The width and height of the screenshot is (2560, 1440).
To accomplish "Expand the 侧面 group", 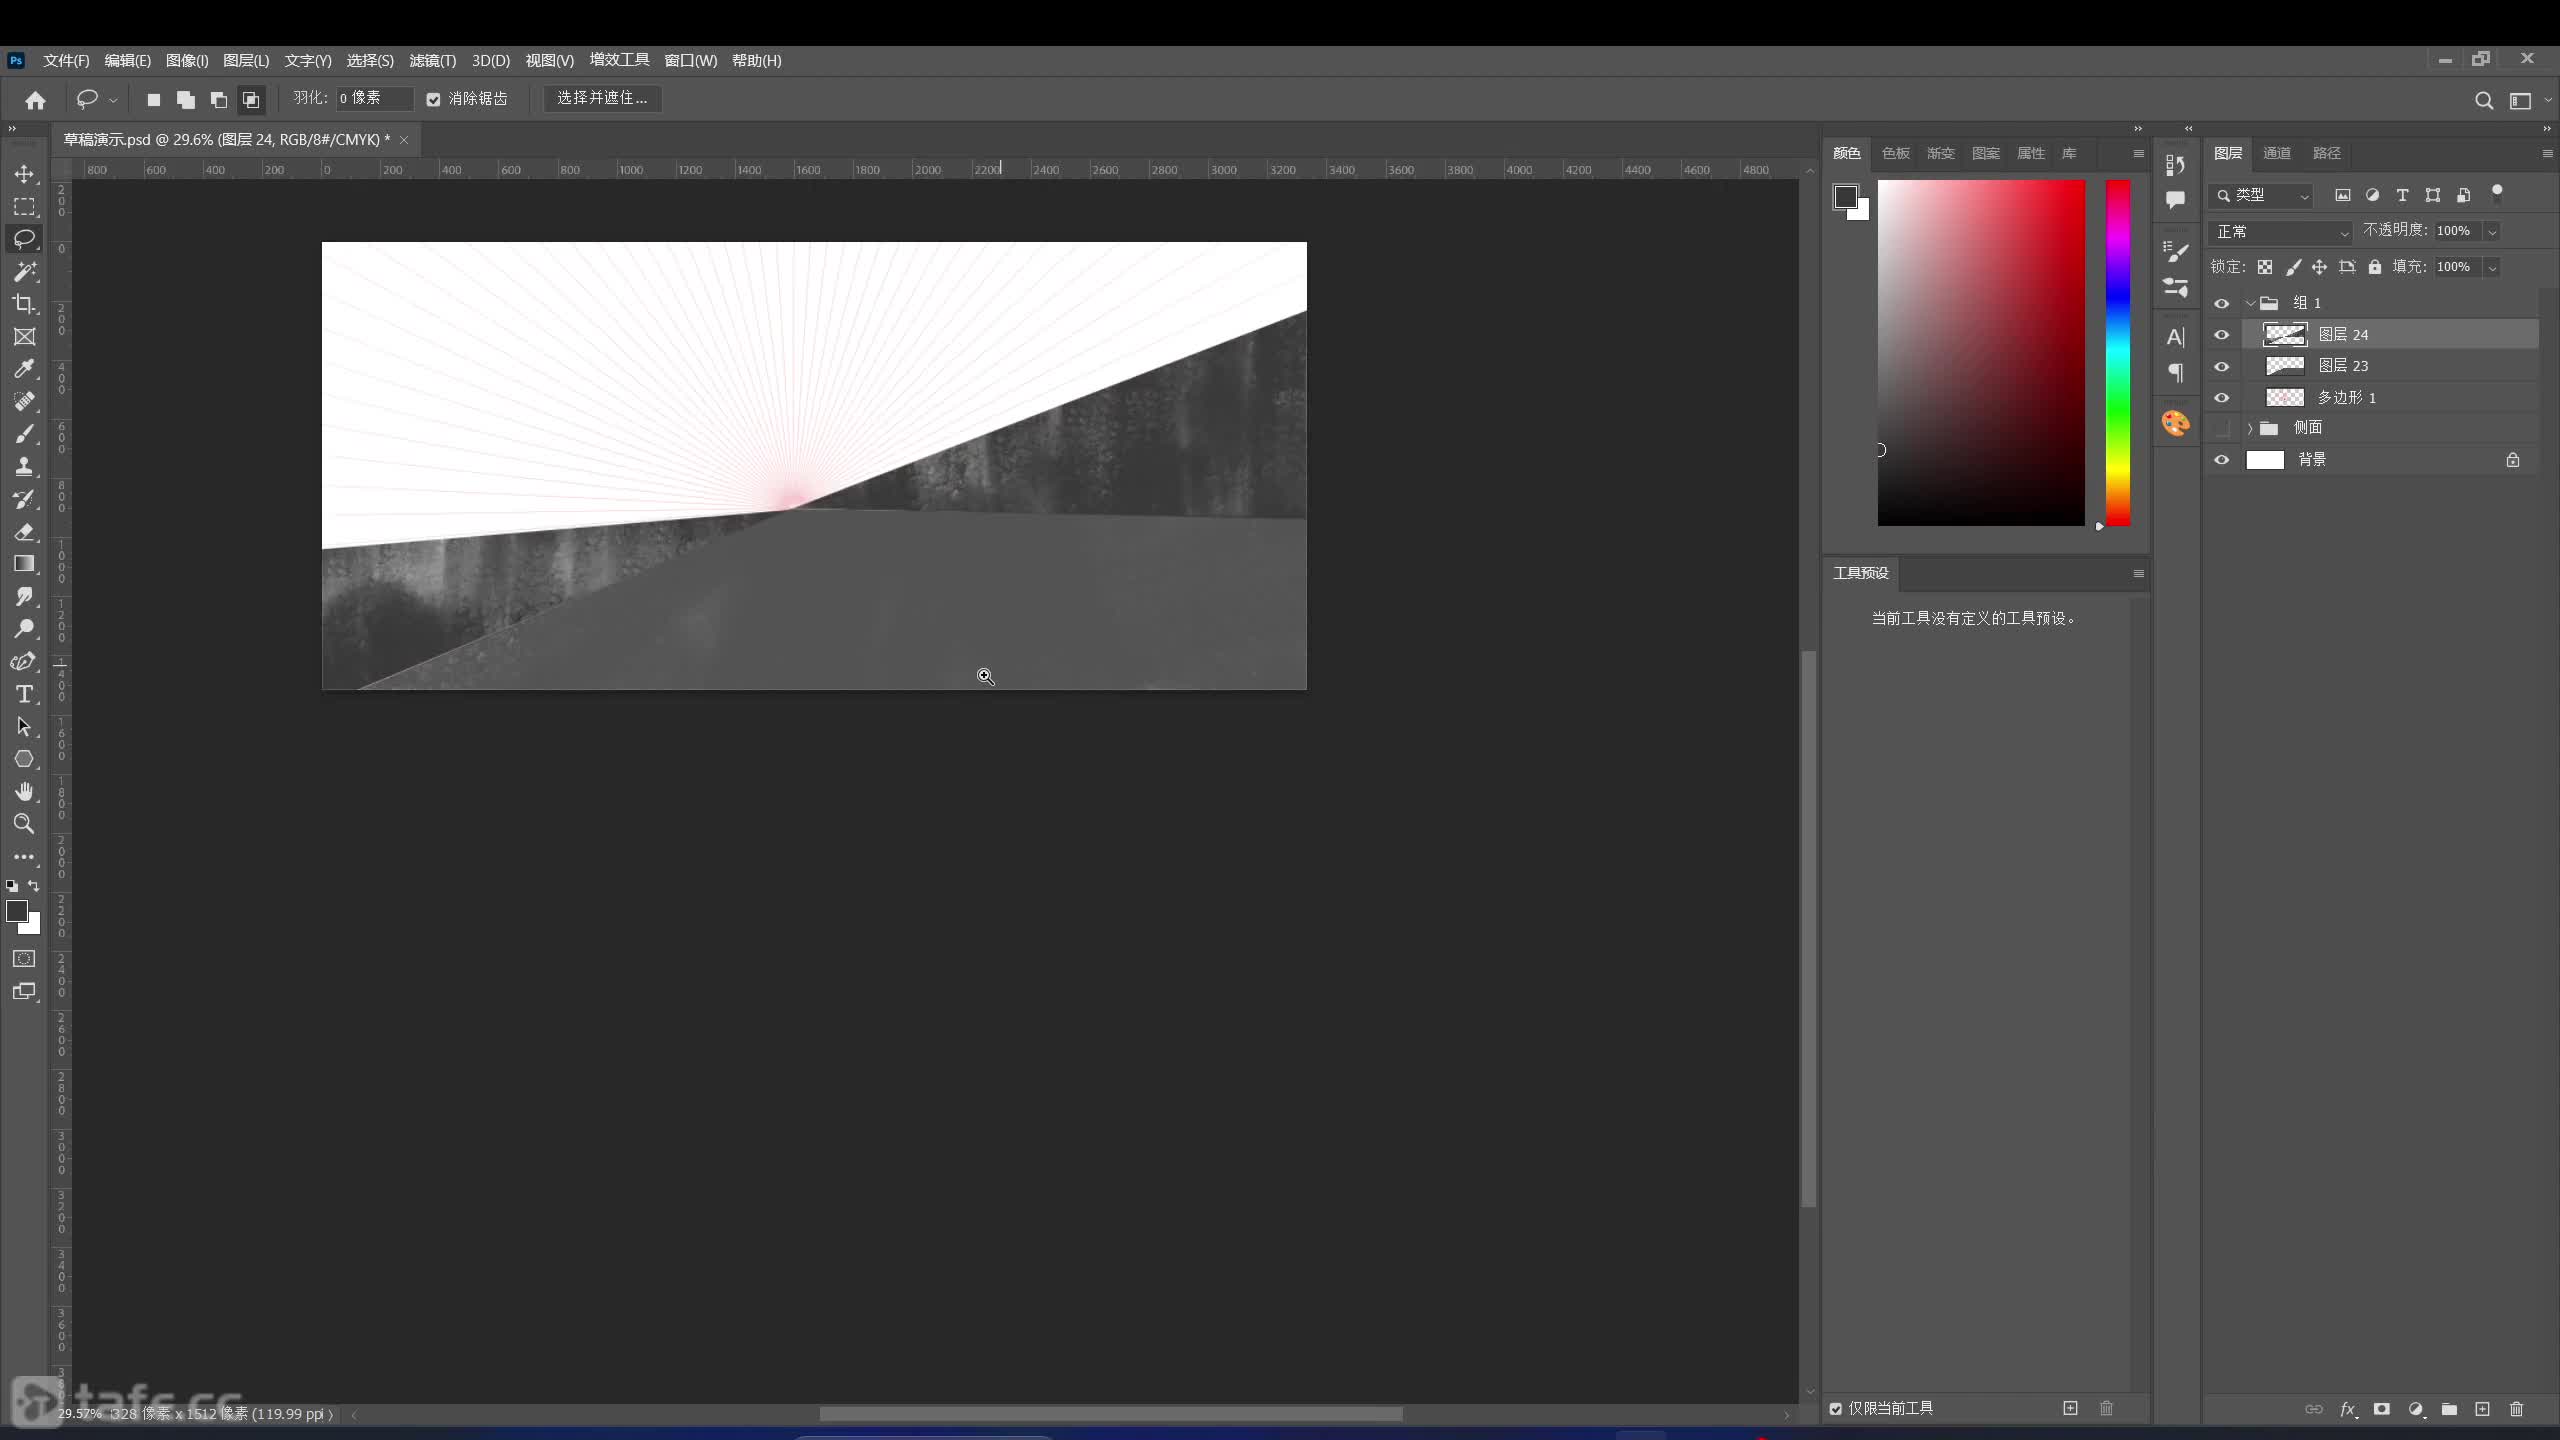I will pyautogui.click(x=2250, y=428).
